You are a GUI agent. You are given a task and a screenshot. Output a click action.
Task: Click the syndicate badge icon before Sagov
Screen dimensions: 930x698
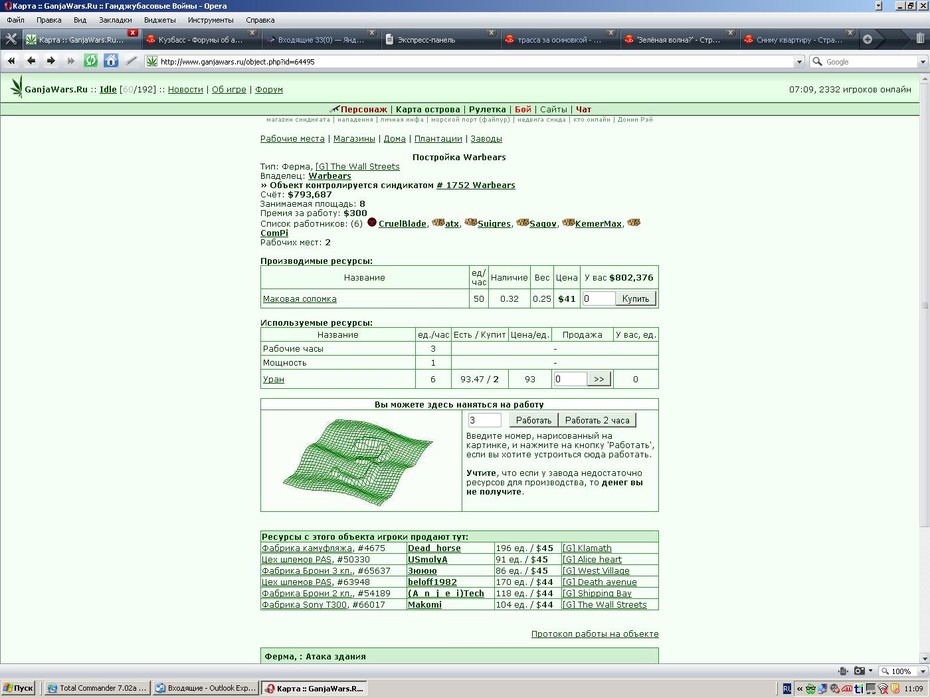[523, 222]
